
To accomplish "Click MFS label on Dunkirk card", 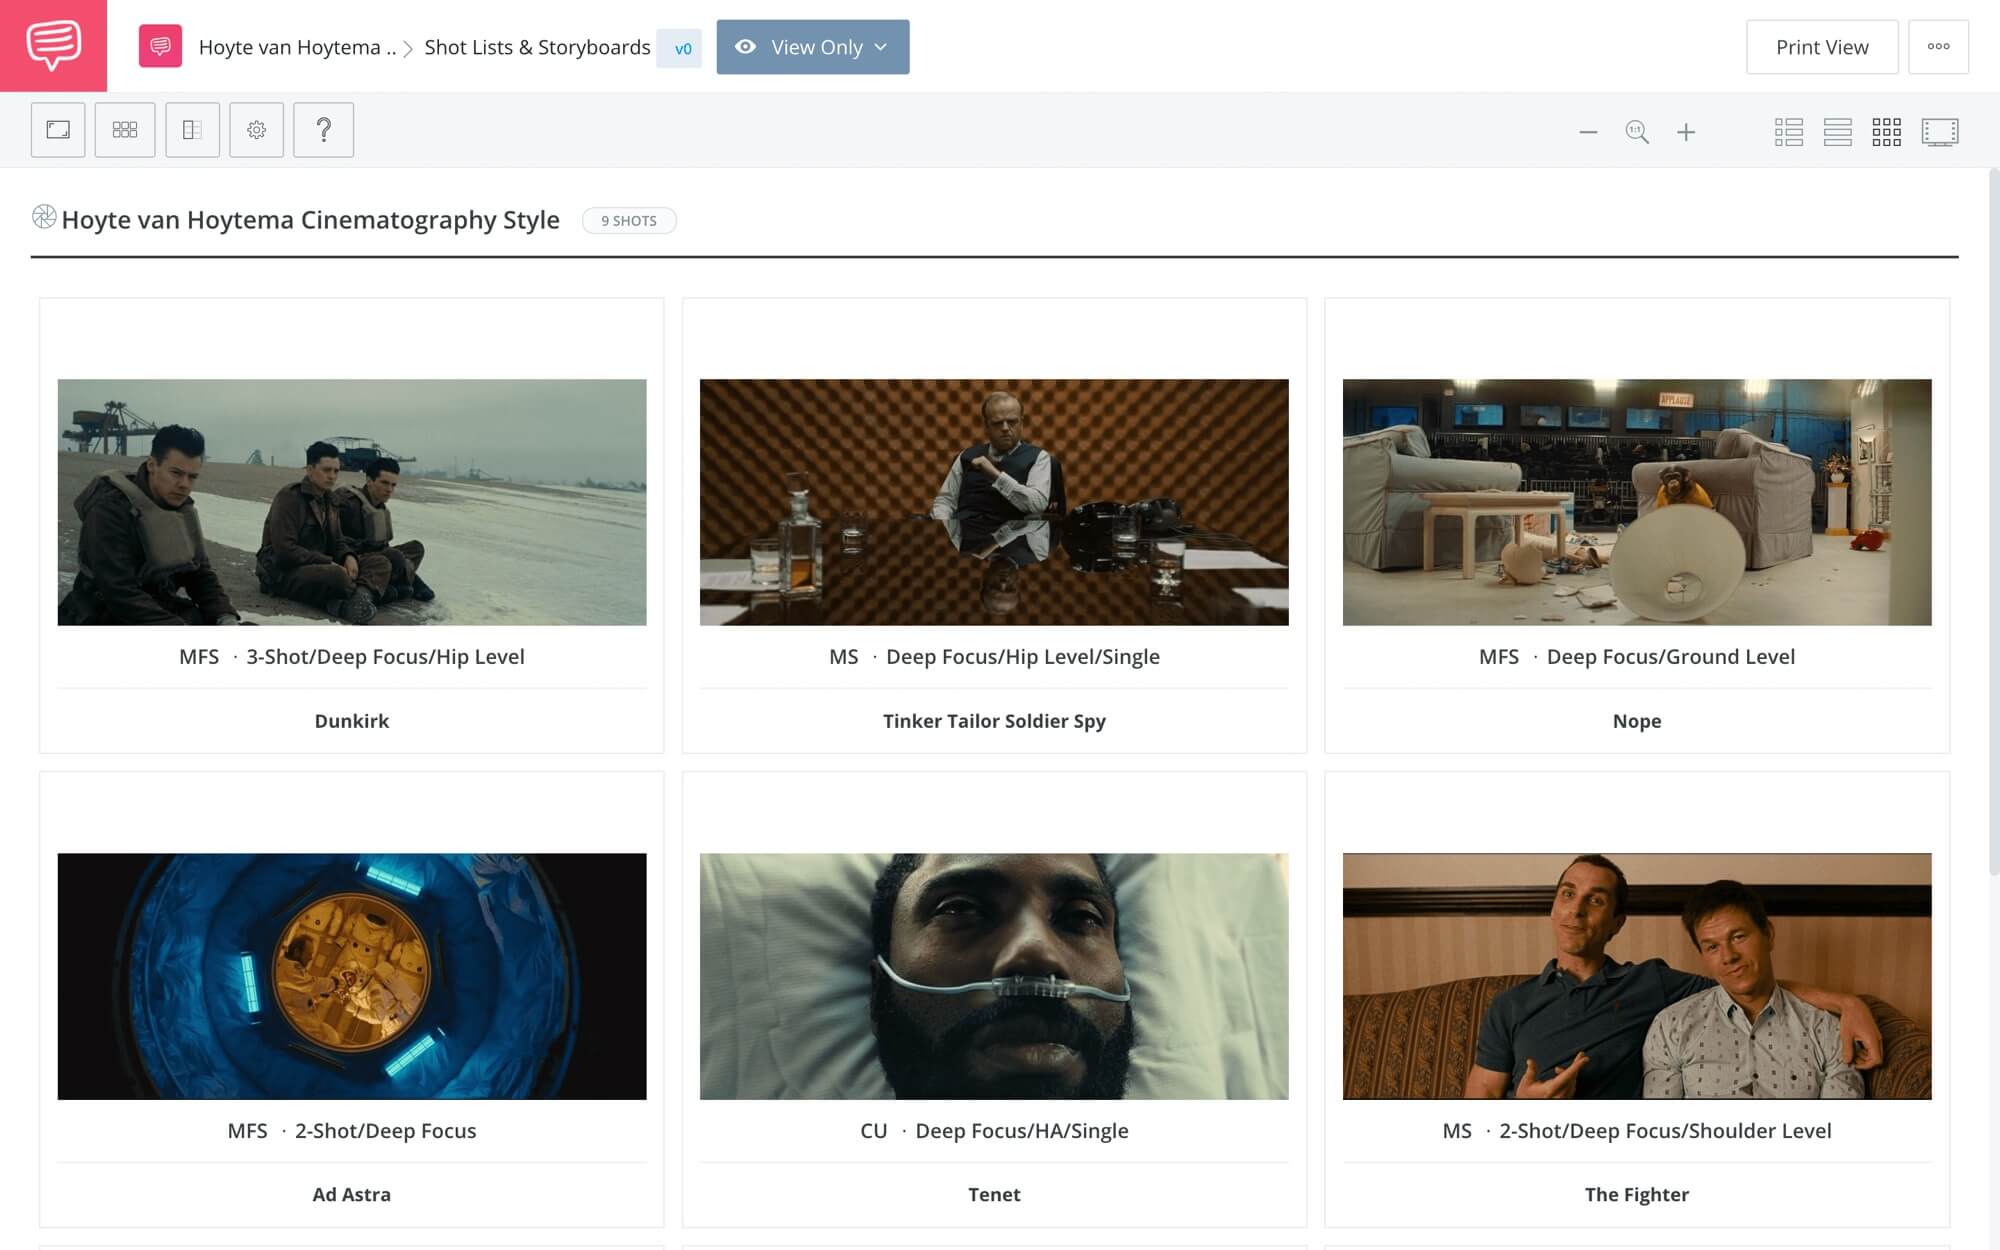I will point(199,657).
